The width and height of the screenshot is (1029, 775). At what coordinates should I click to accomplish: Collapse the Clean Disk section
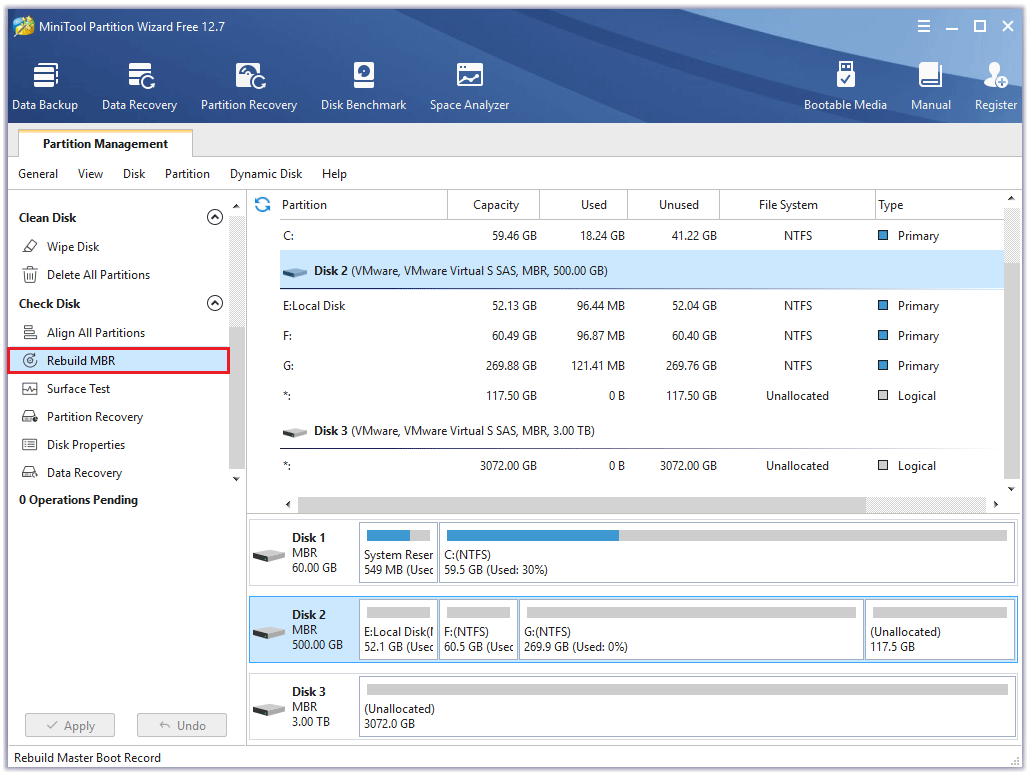pos(215,217)
